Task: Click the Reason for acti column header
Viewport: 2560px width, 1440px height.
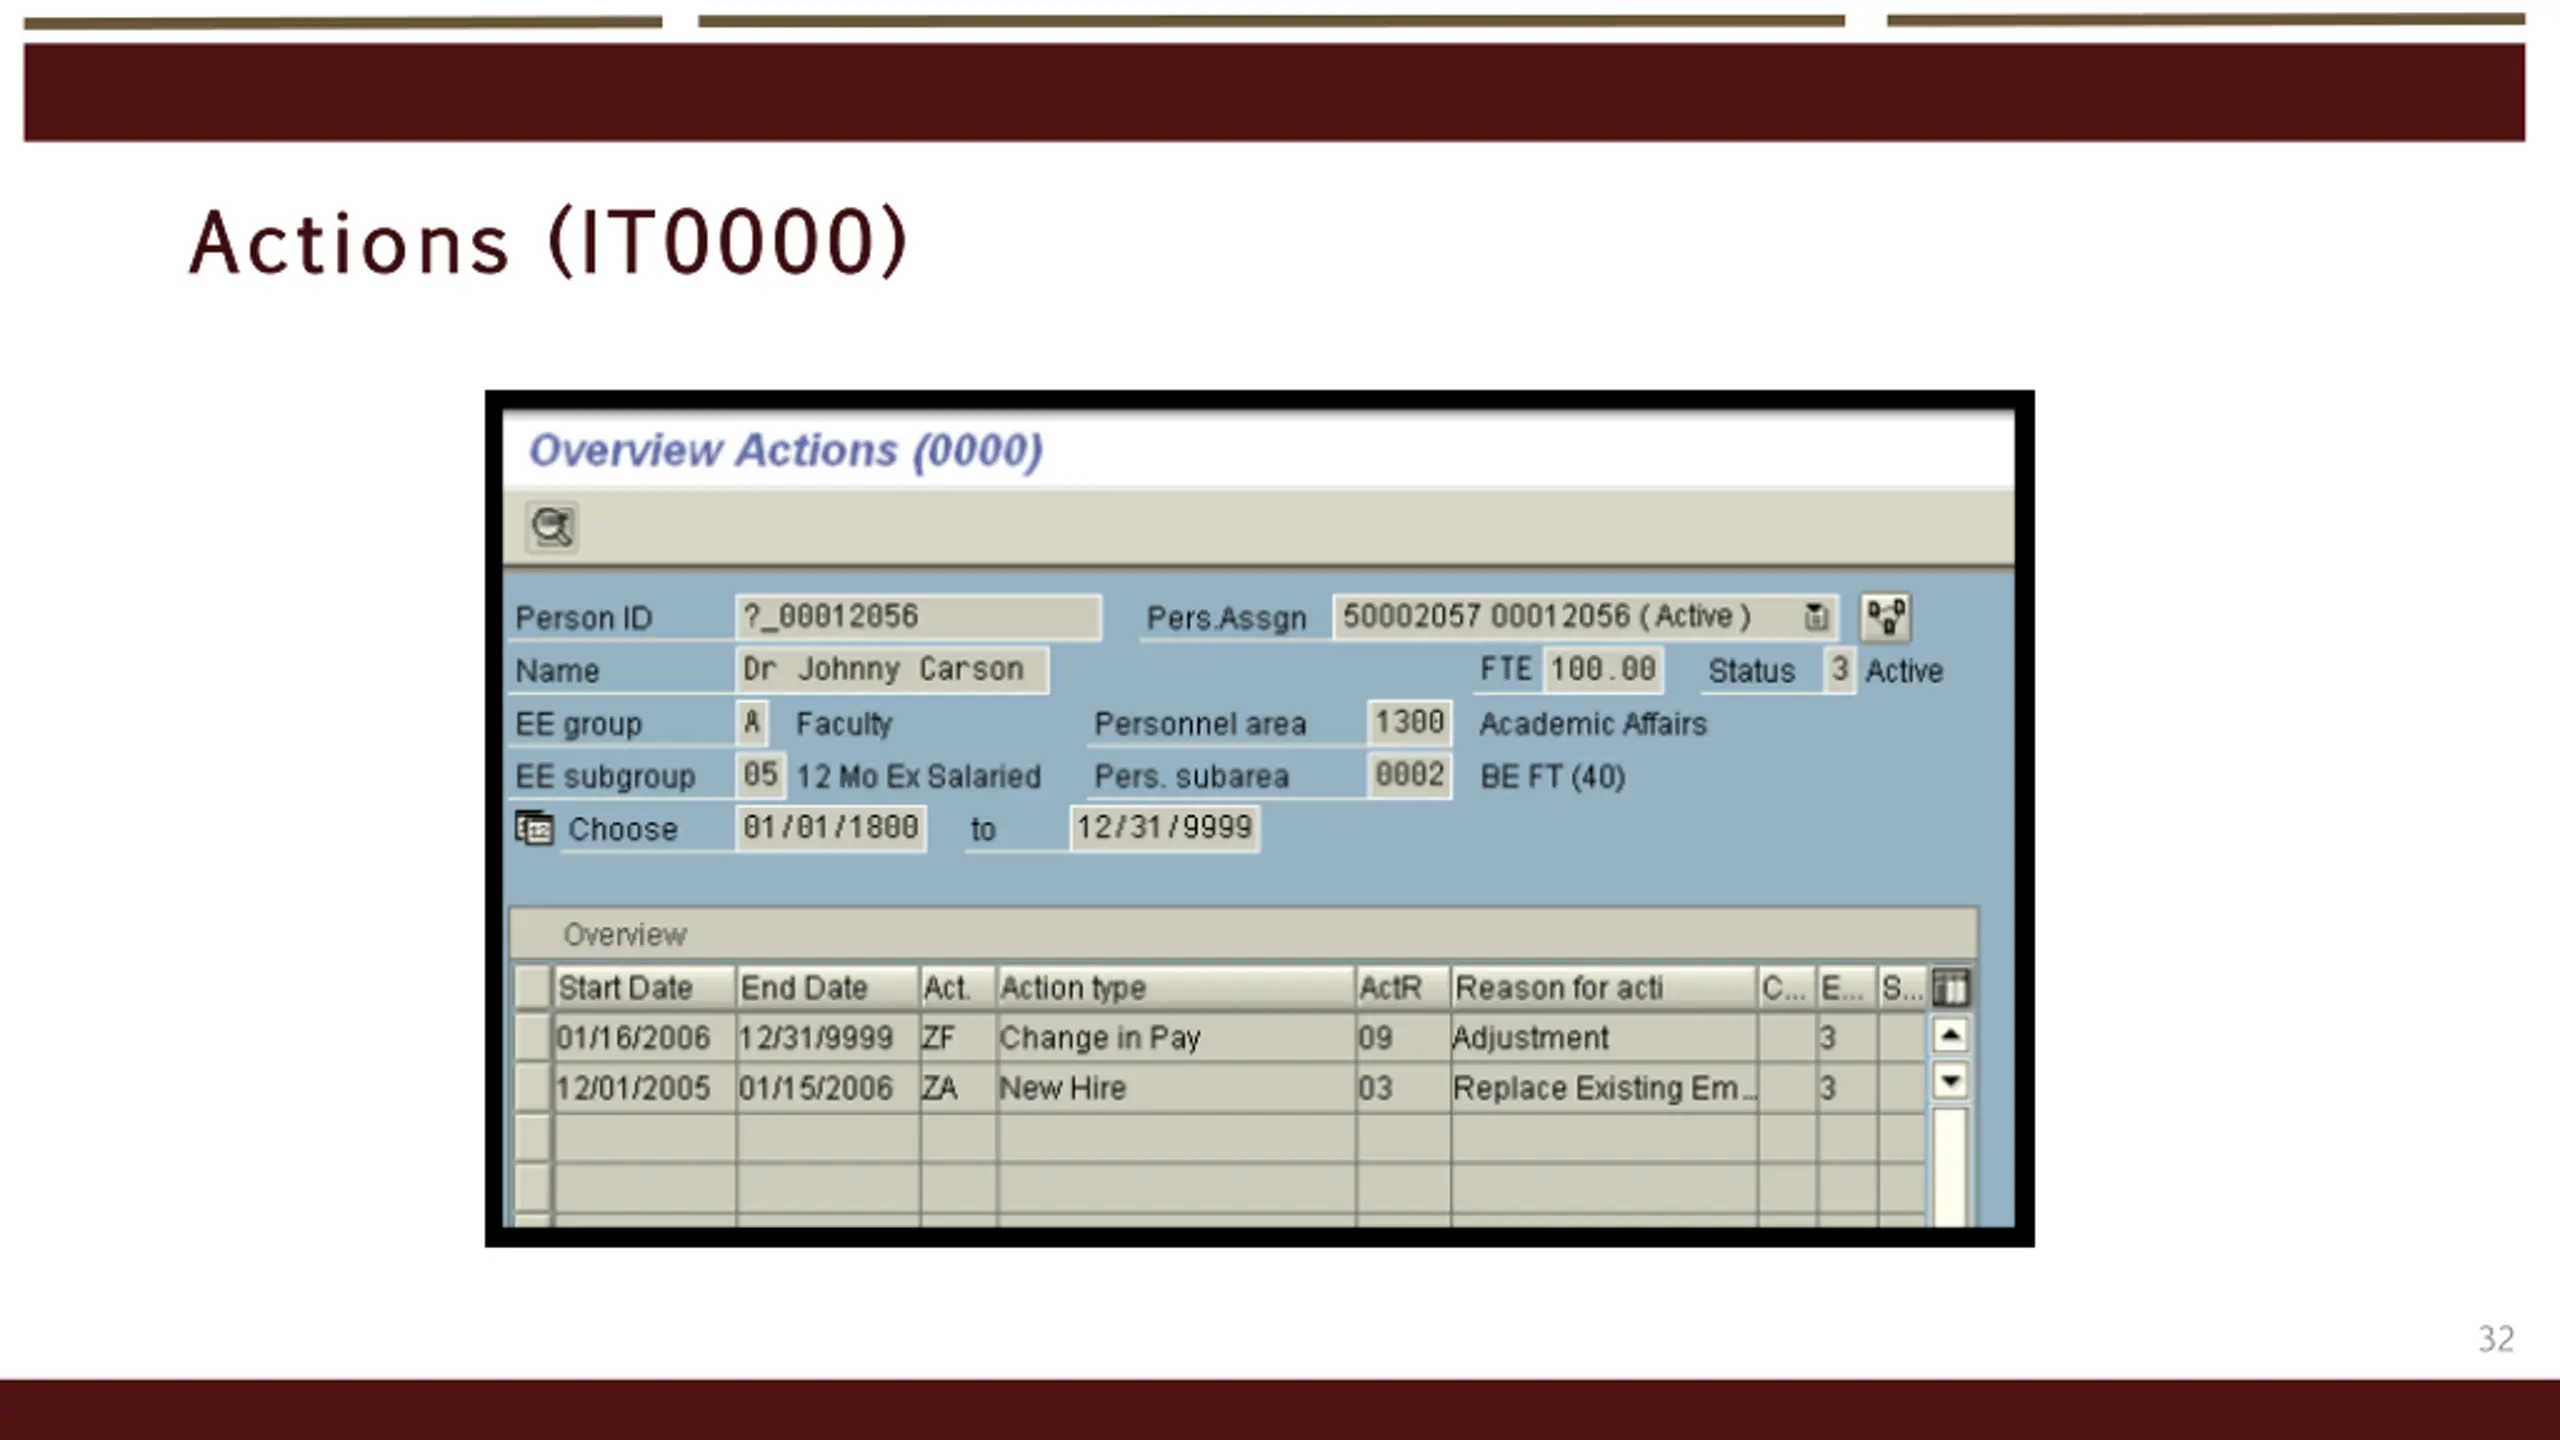Action: [1604, 988]
